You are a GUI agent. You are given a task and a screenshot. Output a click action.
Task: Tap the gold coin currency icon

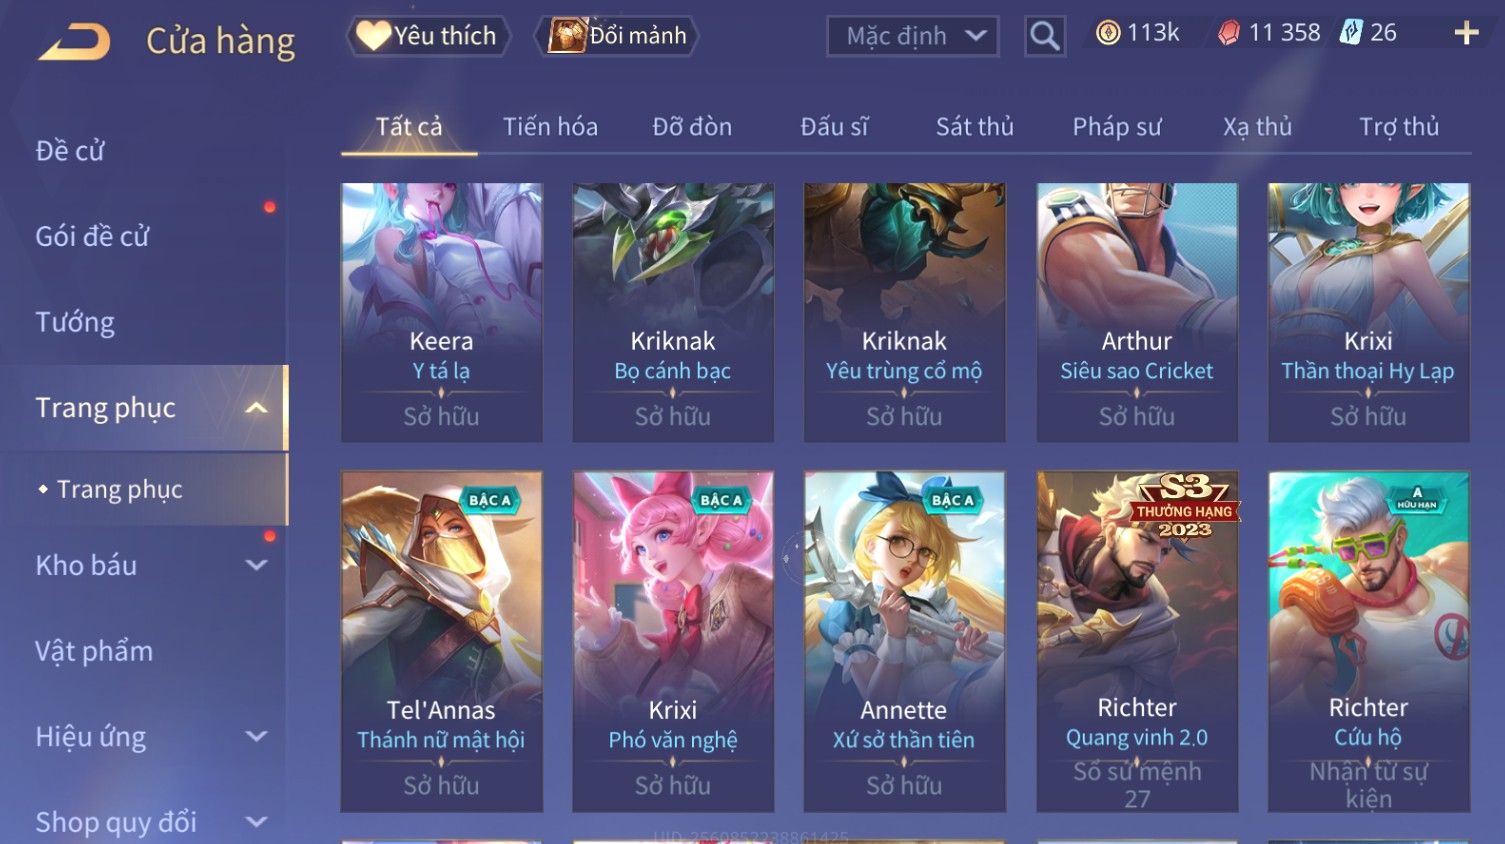[x=1108, y=33]
